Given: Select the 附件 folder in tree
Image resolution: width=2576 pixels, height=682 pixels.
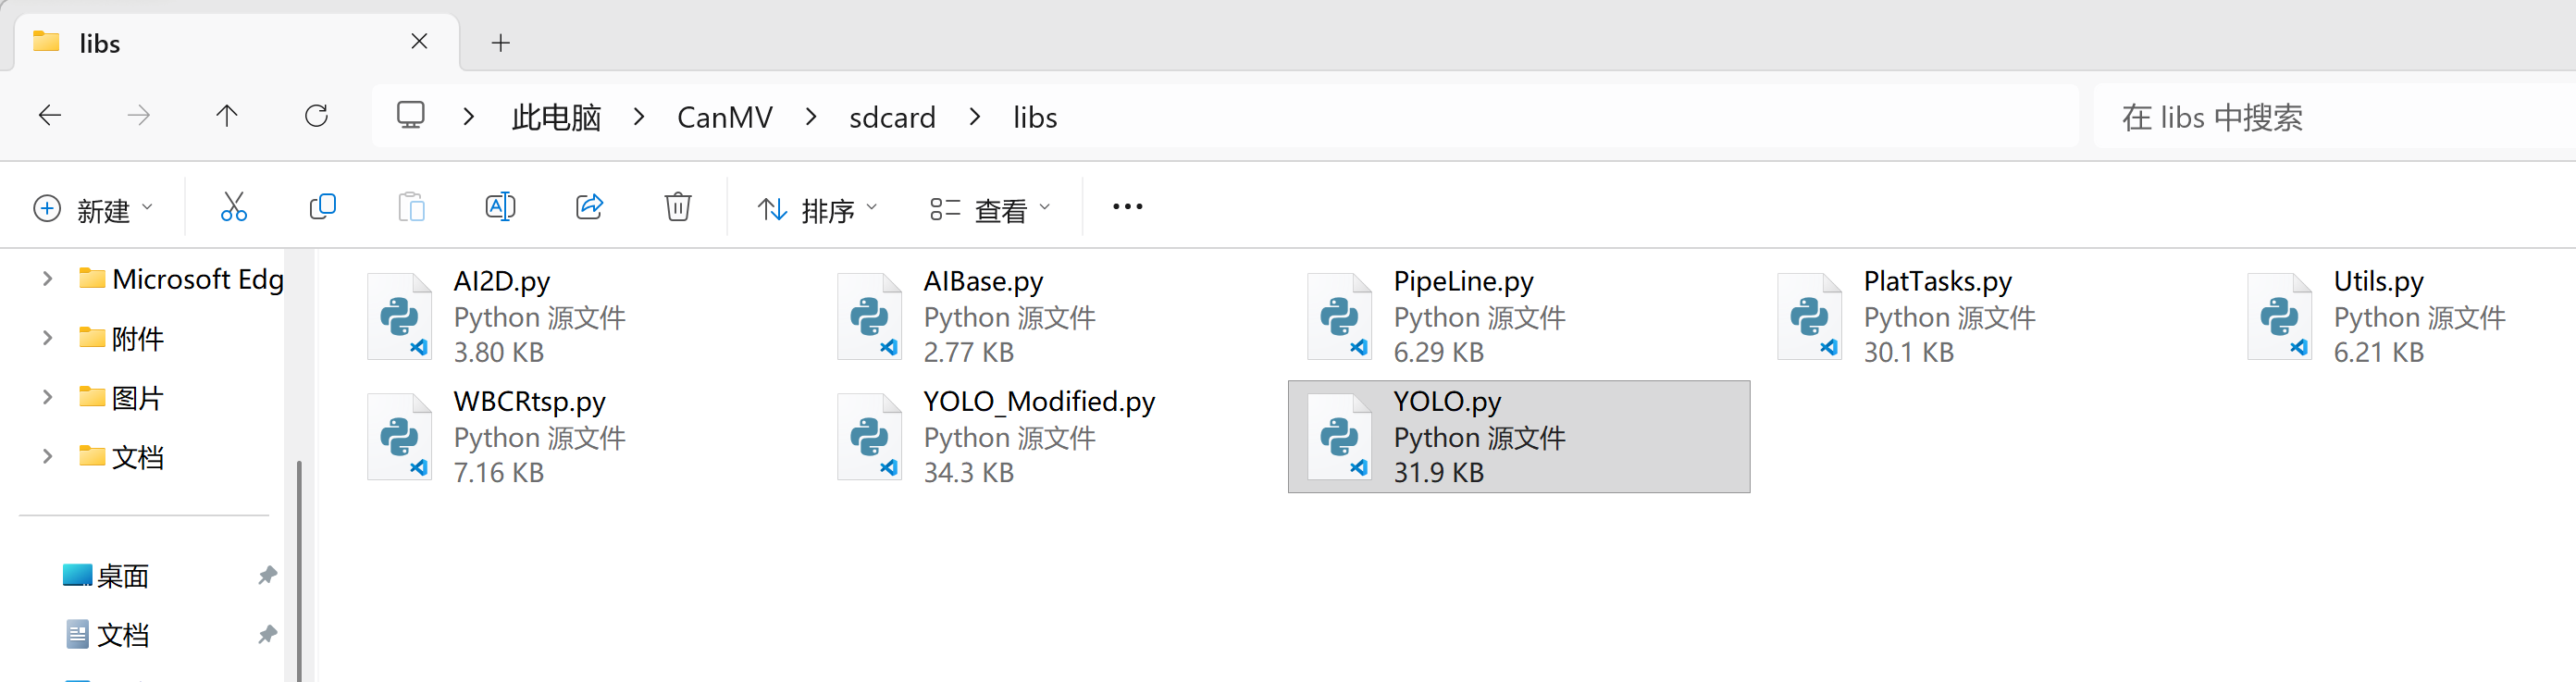Looking at the screenshot, I should [x=138, y=338].
